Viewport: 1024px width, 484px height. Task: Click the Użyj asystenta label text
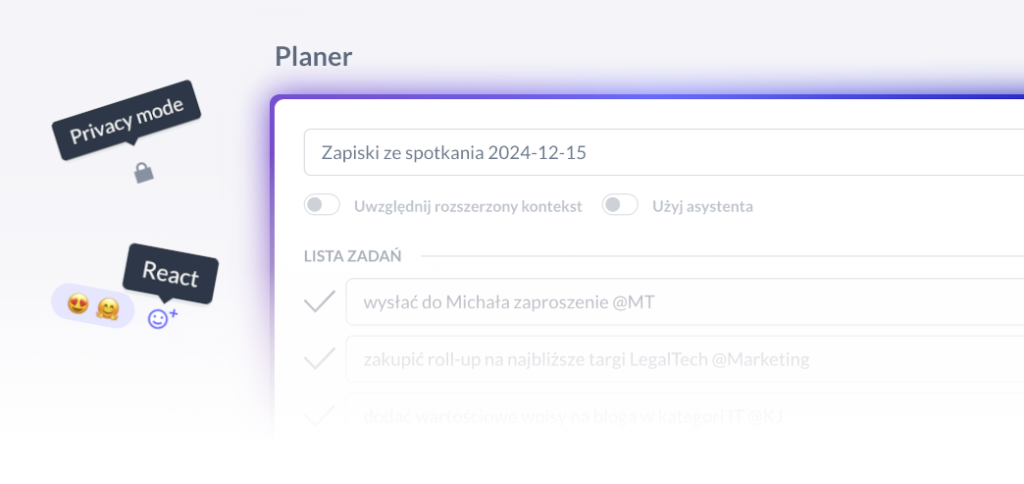(703, 207)
